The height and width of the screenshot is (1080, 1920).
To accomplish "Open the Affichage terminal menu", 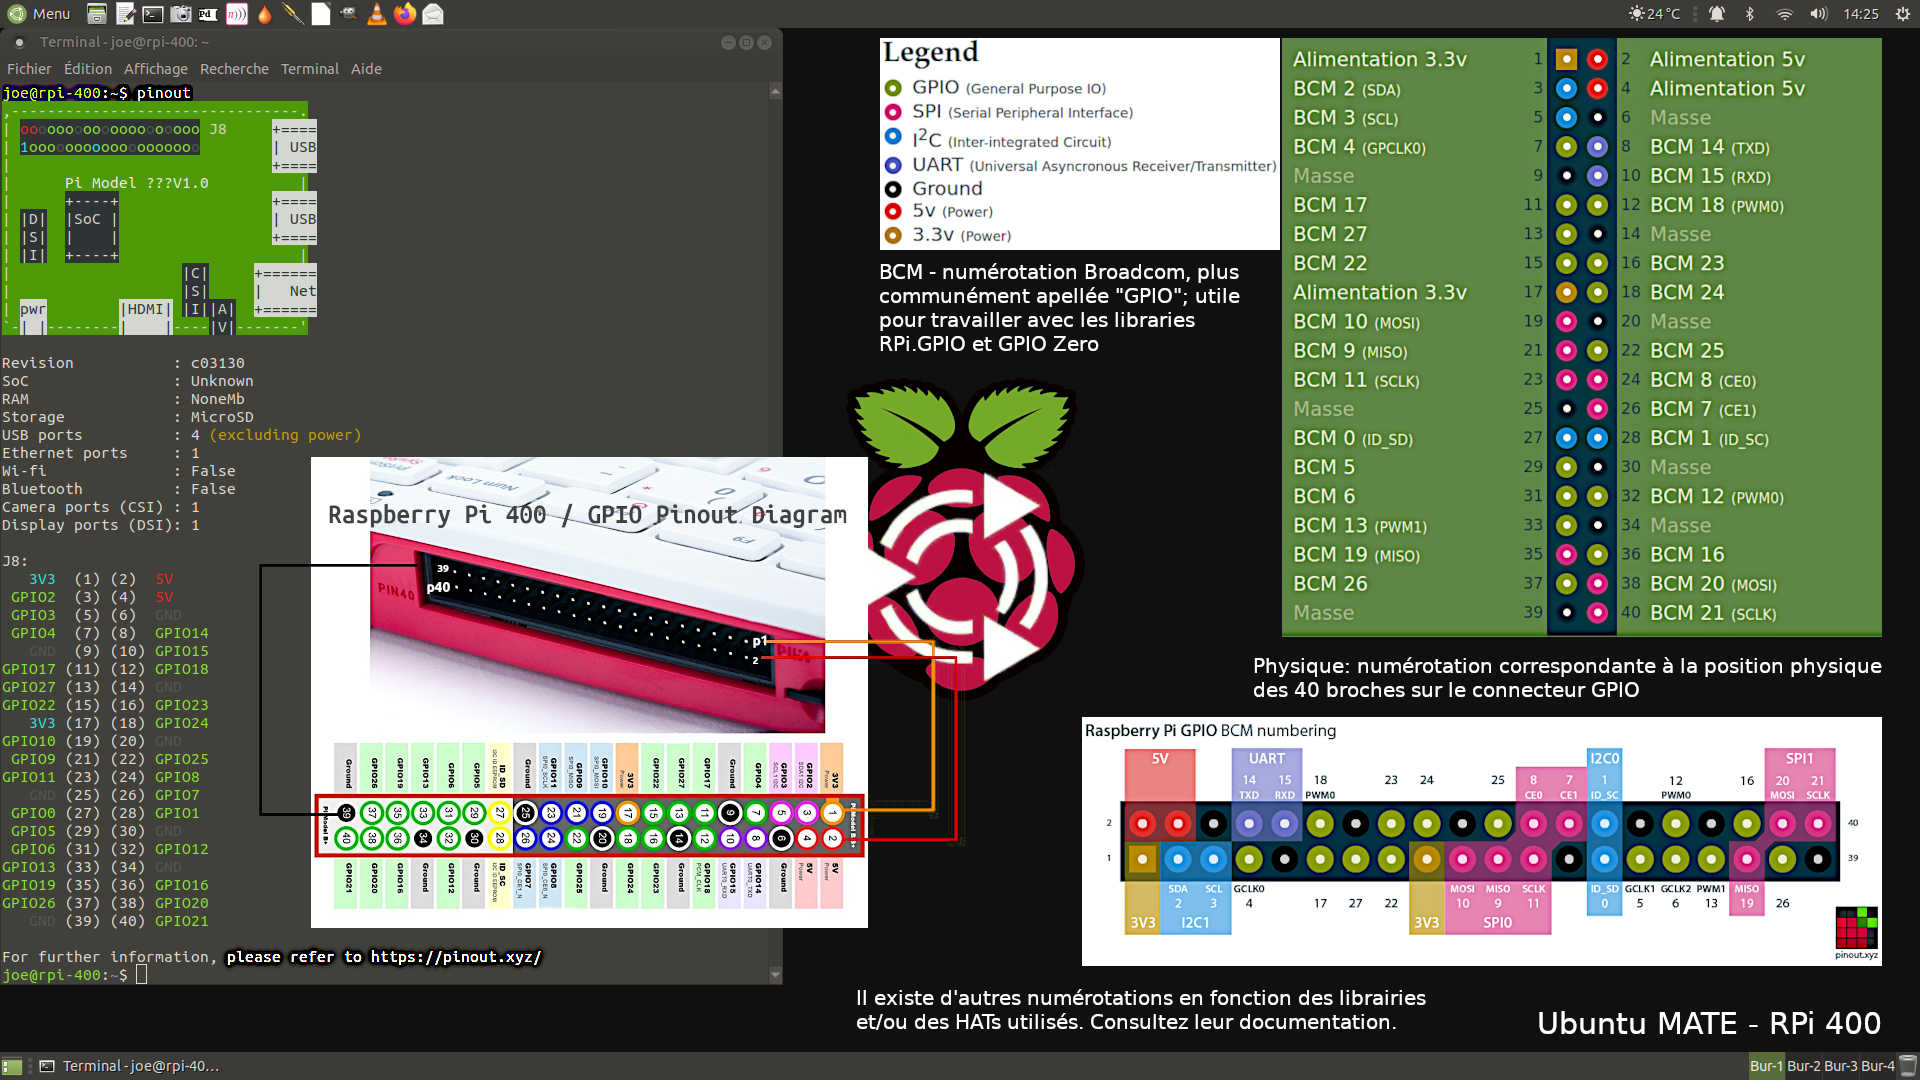I will point(155,69).
